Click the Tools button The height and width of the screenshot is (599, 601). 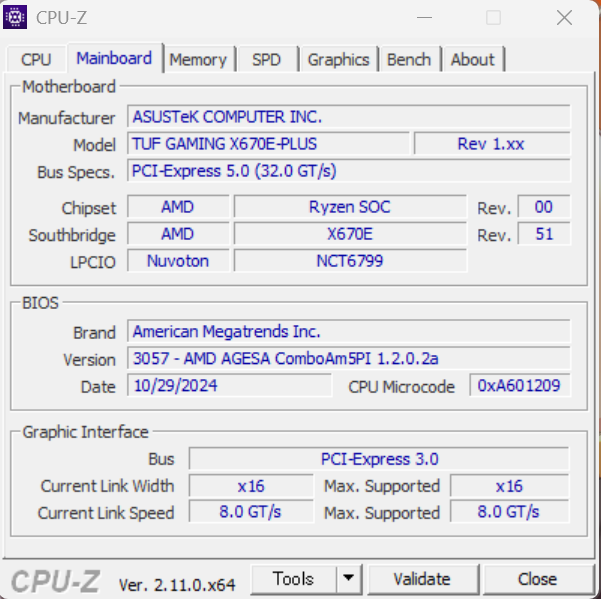point(294,579)
